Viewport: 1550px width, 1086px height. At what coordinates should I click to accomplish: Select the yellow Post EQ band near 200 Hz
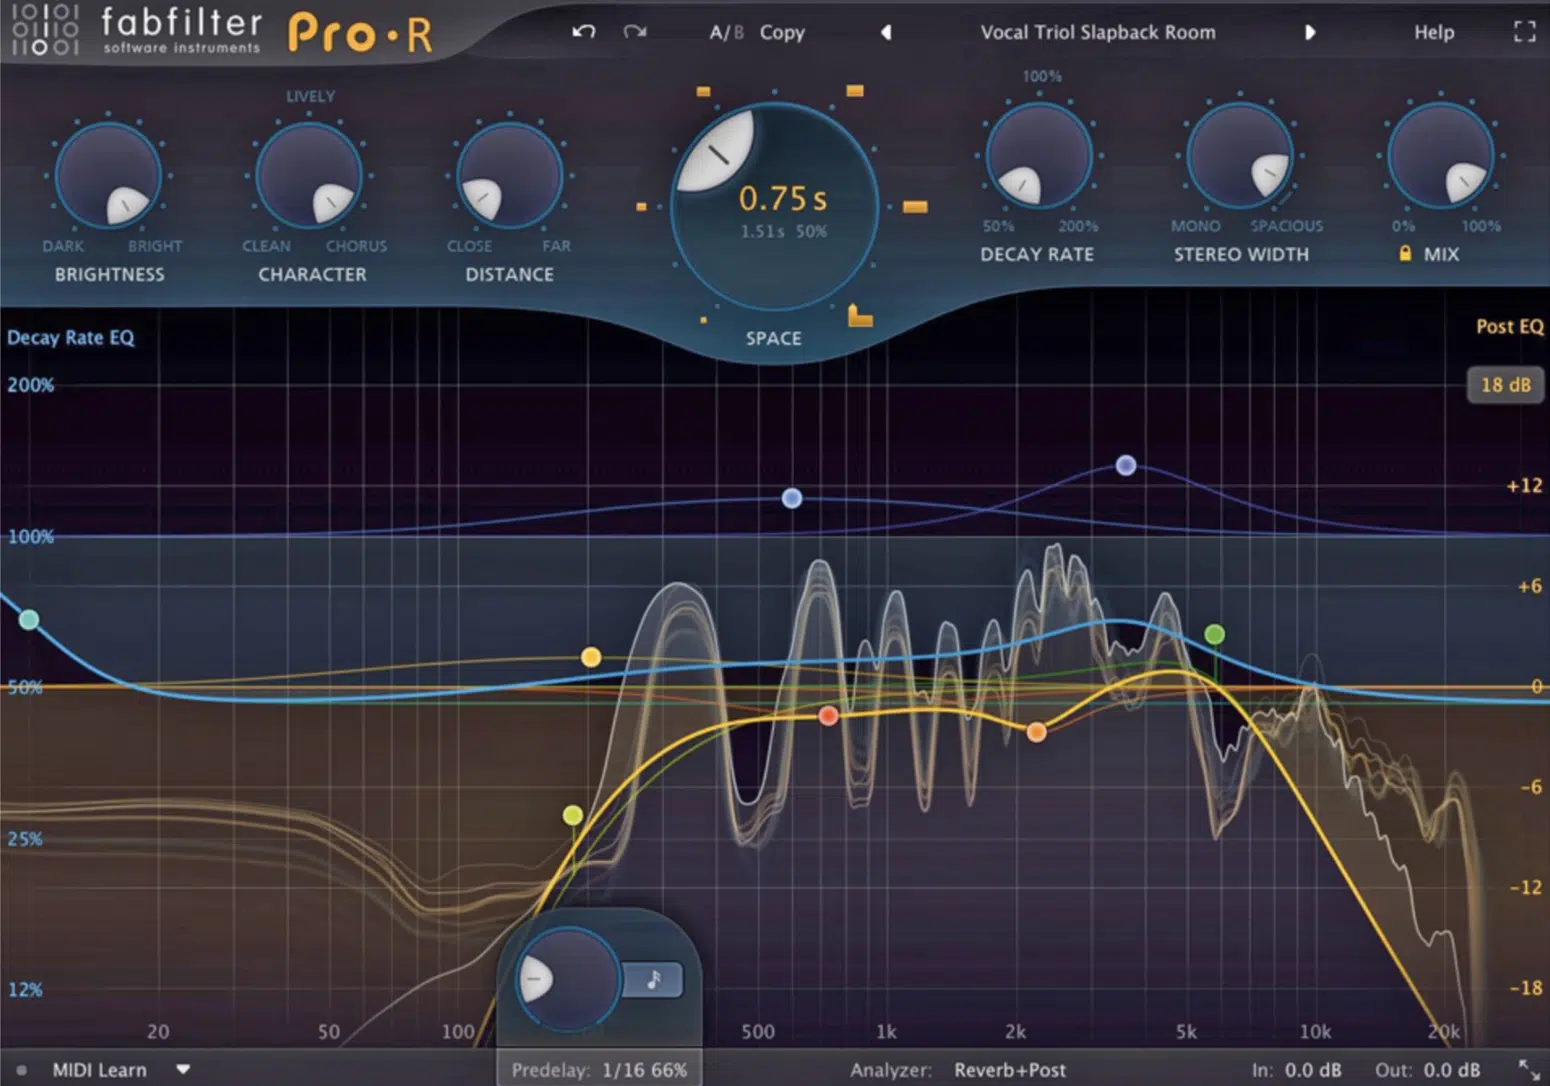pyautogui.click(x=591, y=657)
